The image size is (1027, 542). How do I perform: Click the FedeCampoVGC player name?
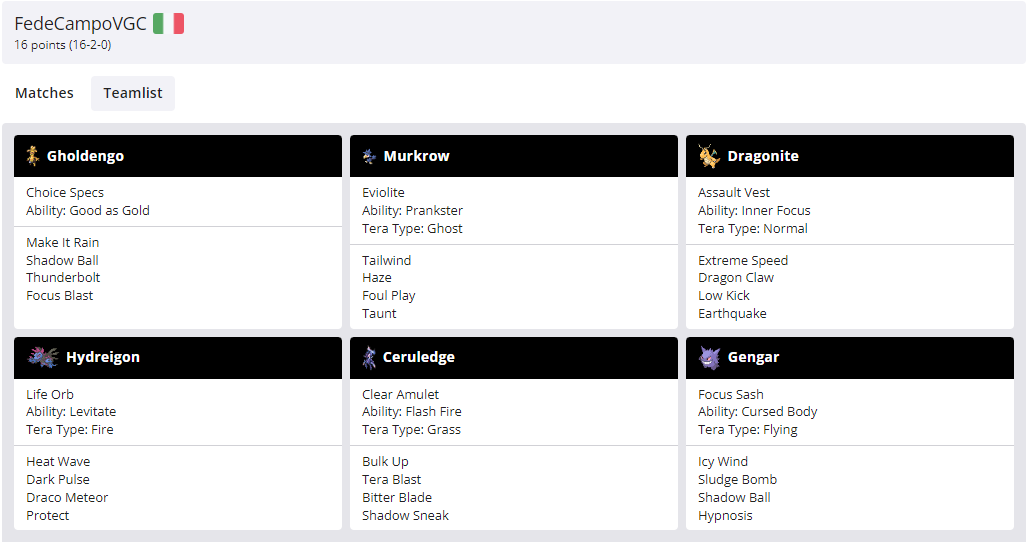click(81, 24)
